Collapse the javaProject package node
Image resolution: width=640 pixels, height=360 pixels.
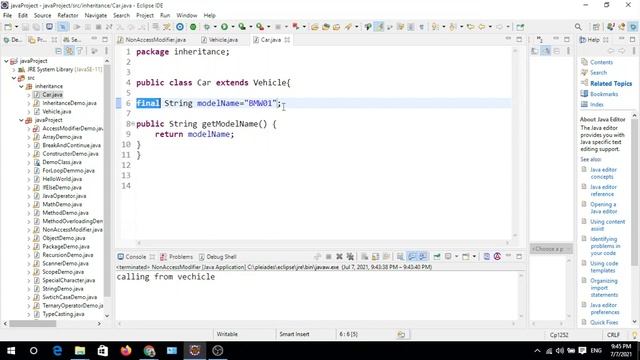pyautogui.click(x=21, y=120)
